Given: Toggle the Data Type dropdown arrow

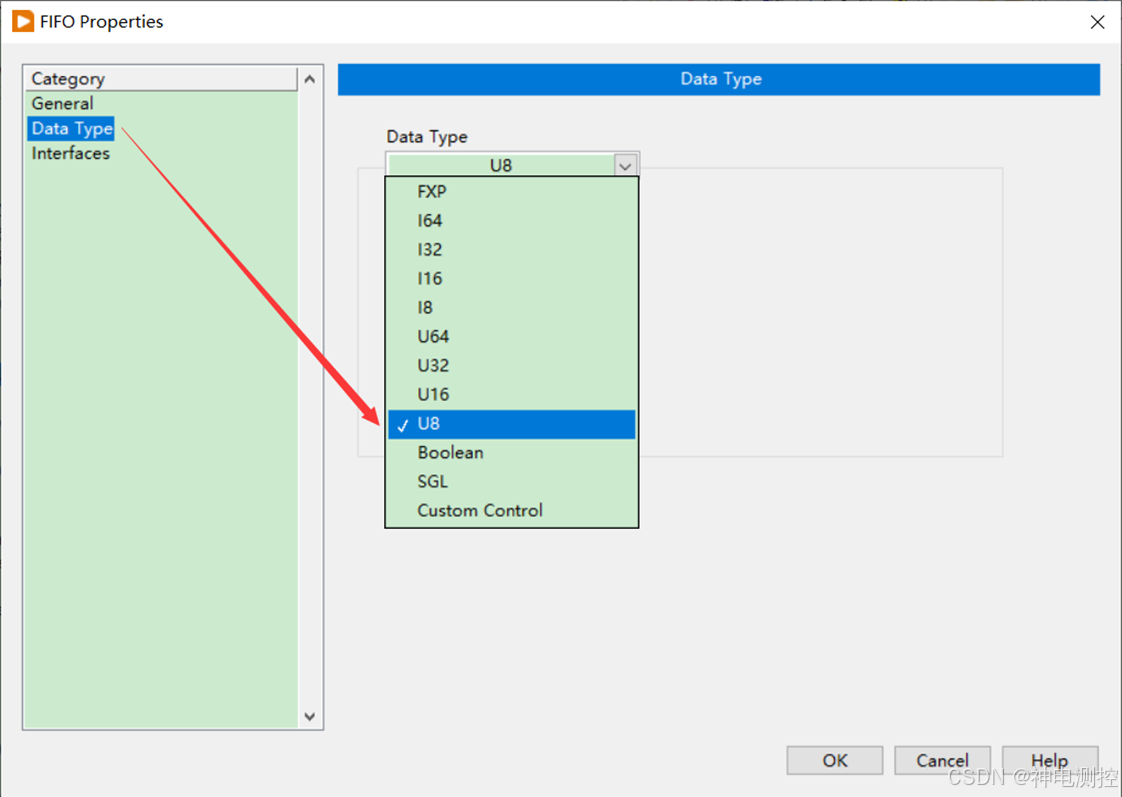Looking at the screenshot, I should point(625,166).
